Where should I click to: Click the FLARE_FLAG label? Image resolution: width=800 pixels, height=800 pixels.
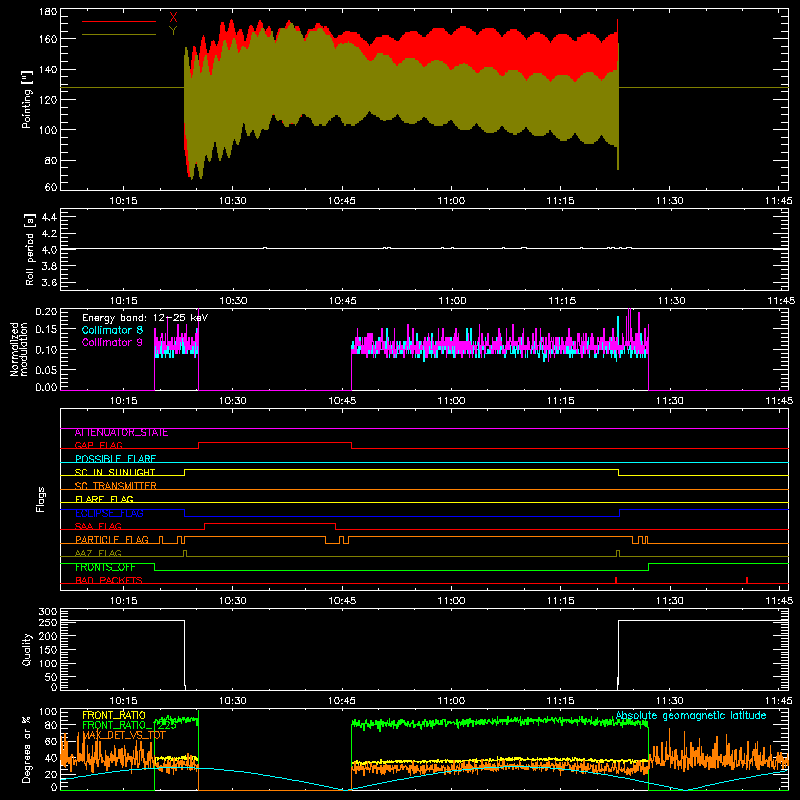pos(104,499)
